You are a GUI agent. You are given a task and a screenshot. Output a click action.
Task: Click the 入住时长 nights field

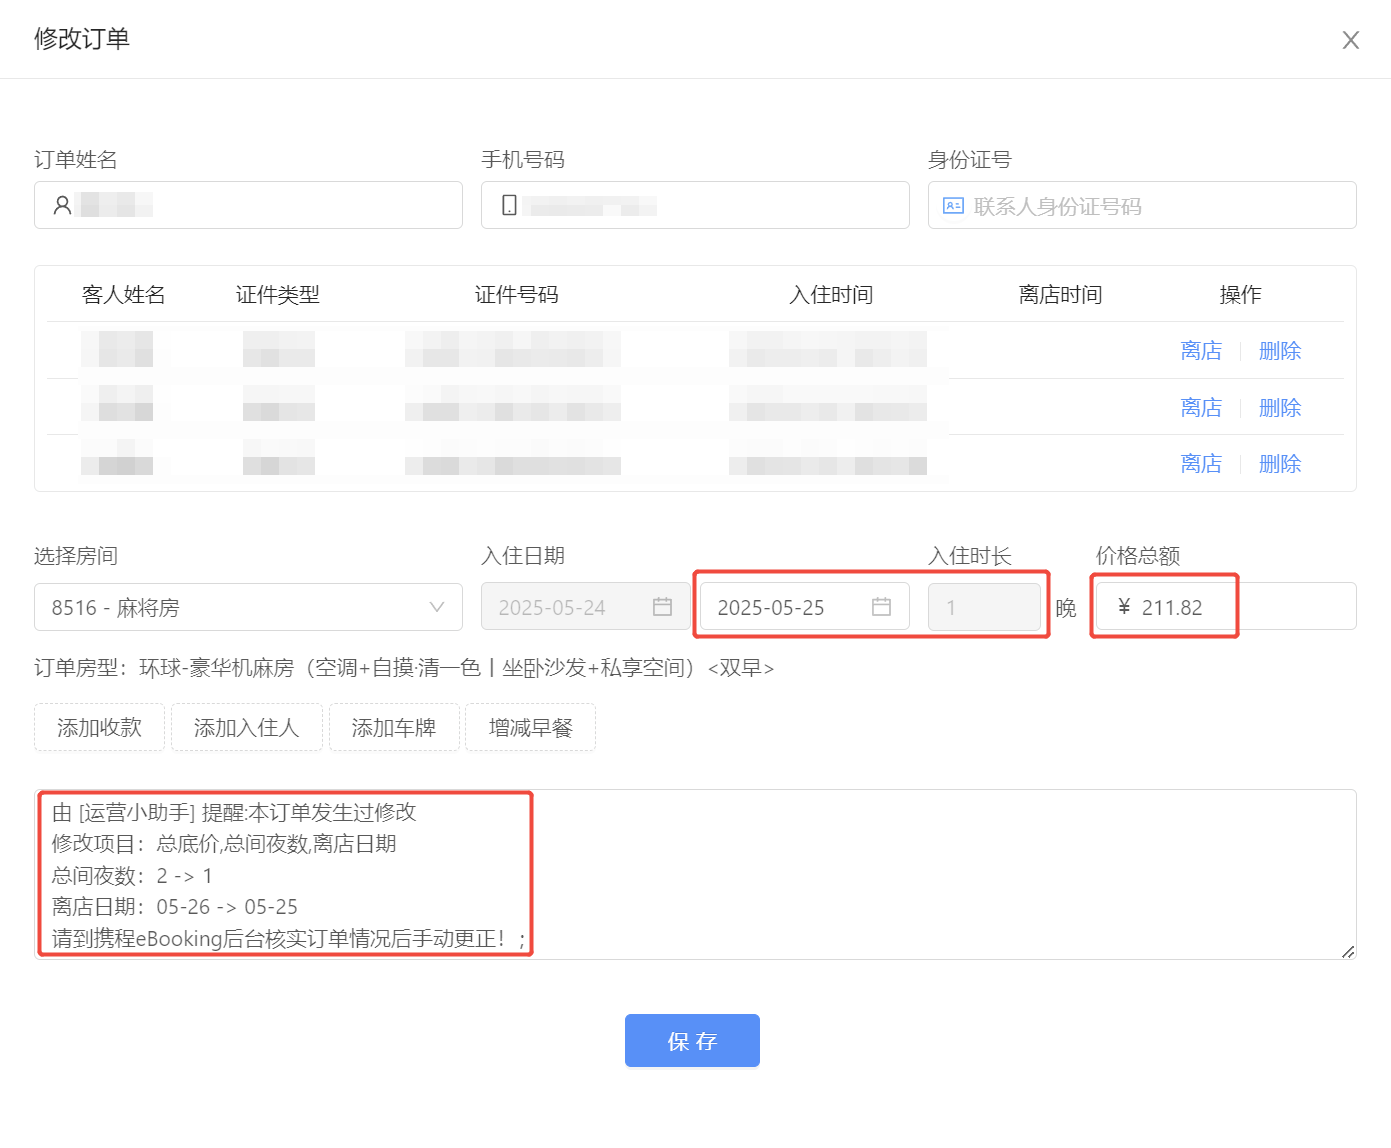point(984,607)
